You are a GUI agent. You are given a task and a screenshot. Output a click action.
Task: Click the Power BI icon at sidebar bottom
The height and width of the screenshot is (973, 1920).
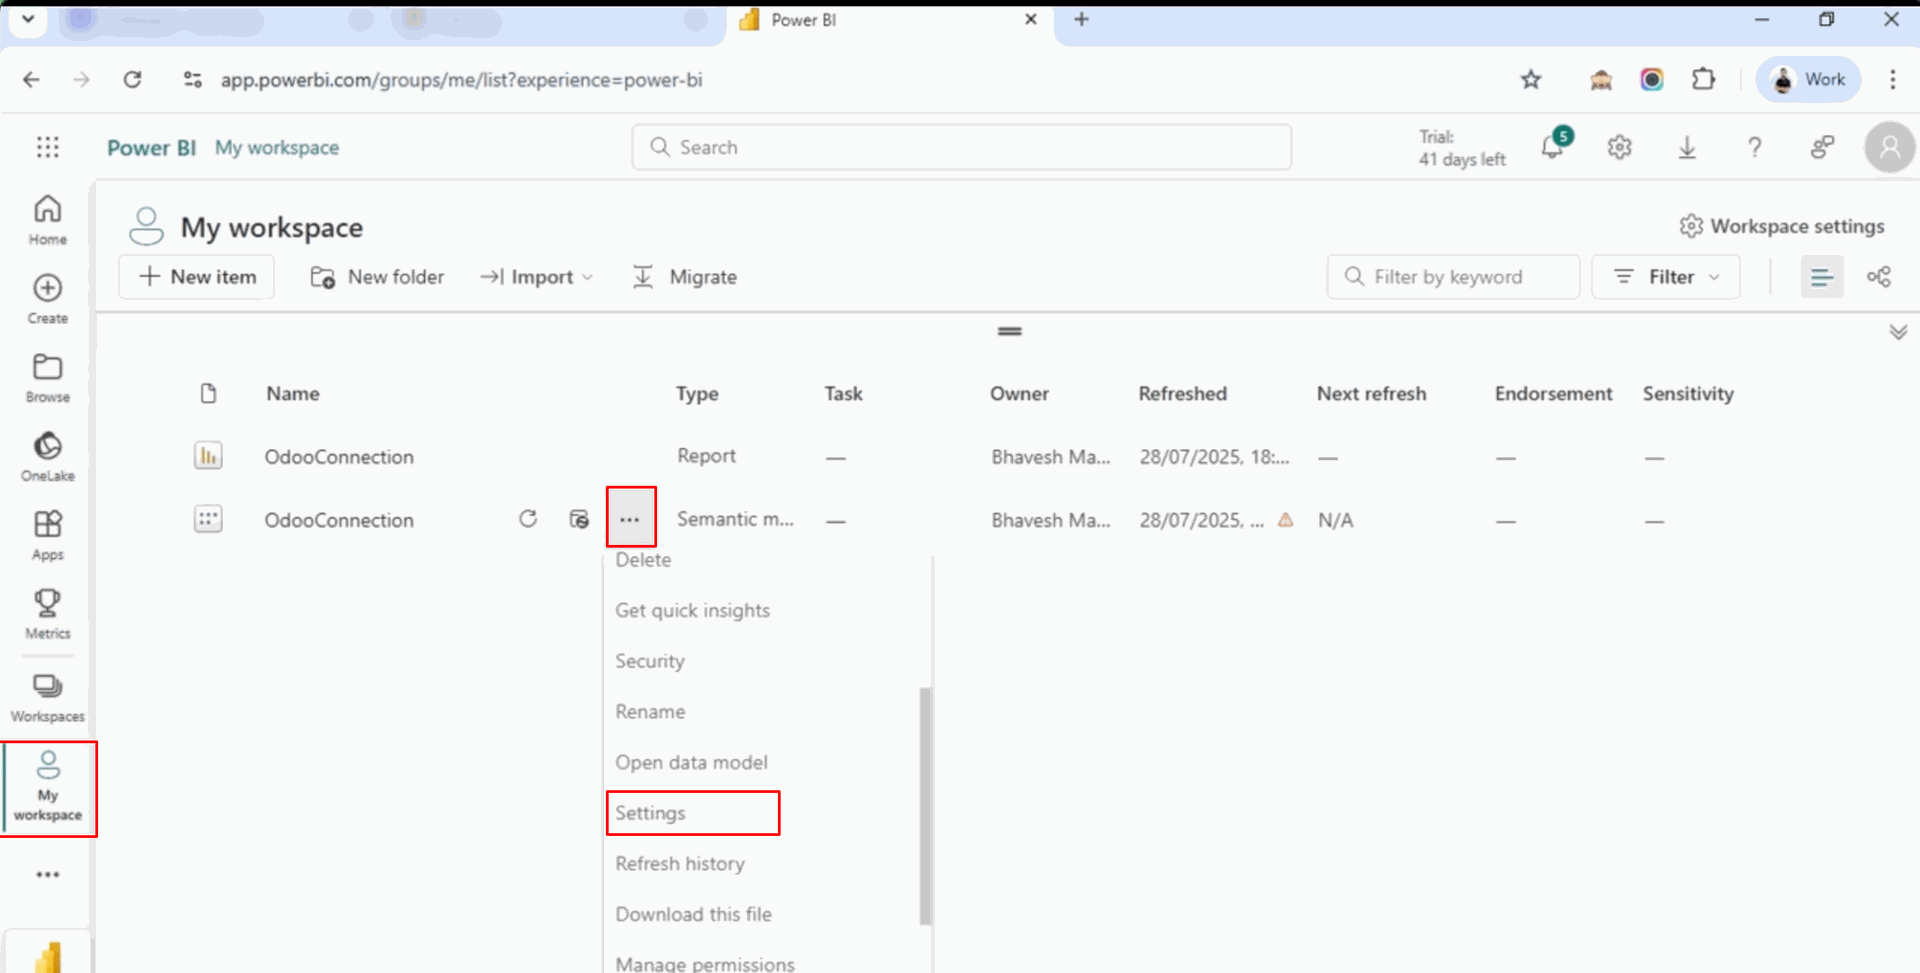tap(48, 956)
